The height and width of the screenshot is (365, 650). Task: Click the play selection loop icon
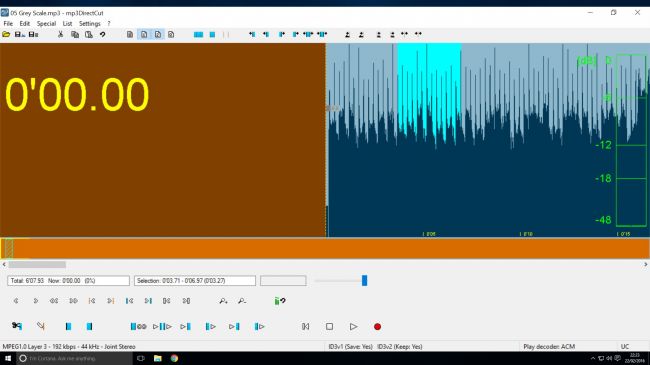pos(138,326)
